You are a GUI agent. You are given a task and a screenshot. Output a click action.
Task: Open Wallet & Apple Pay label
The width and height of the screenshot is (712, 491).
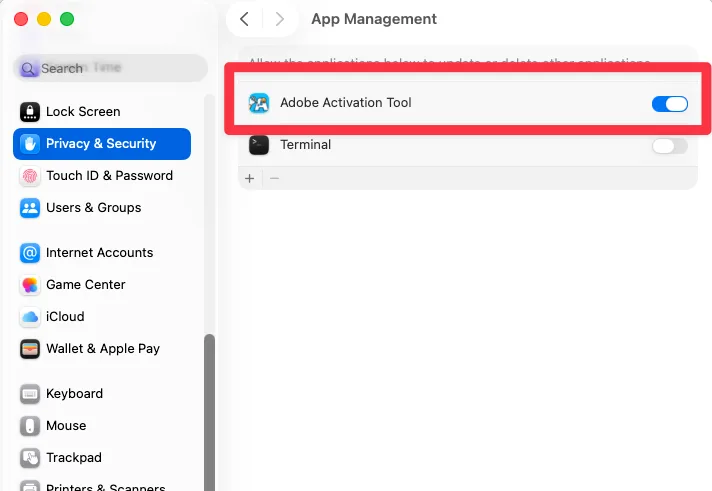pyautogui.click(x=103, y=349)
